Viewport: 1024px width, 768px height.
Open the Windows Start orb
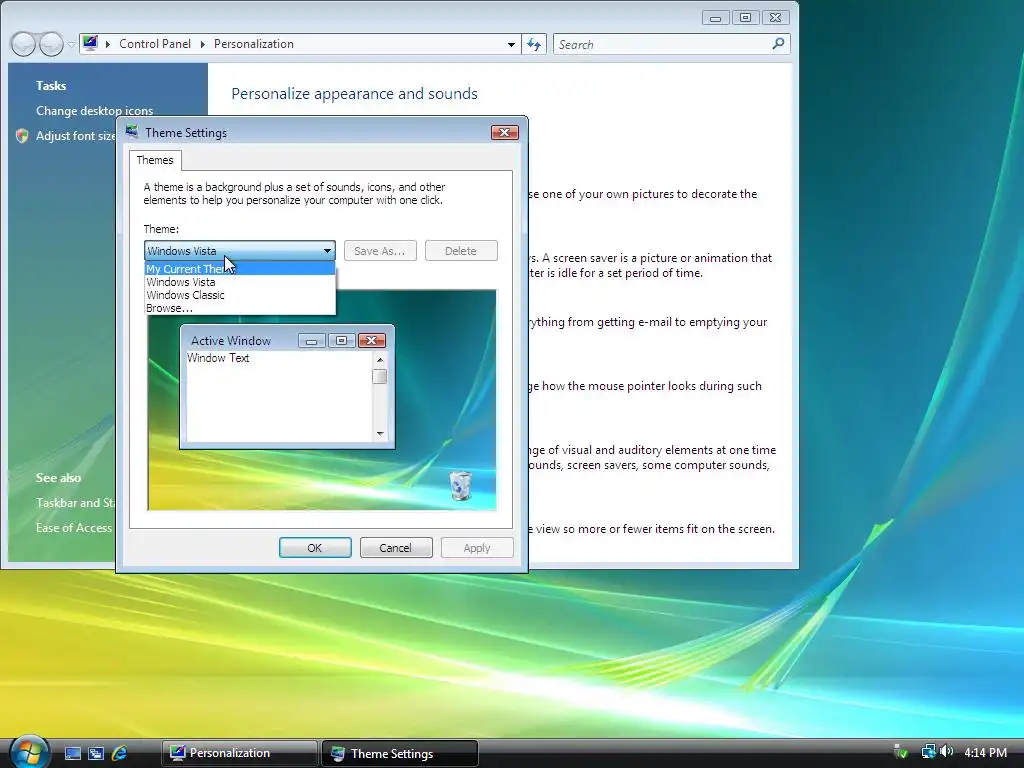(x=28, y=752)
